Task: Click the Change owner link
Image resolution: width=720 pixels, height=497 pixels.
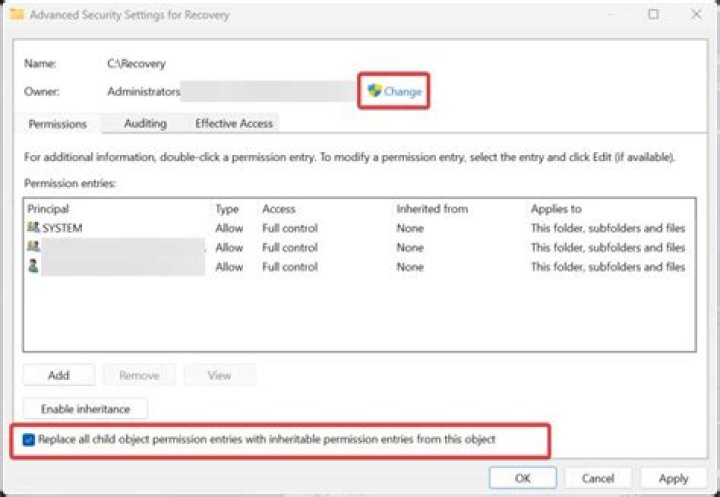Action: pyautogui.click(x=402, y=91)
